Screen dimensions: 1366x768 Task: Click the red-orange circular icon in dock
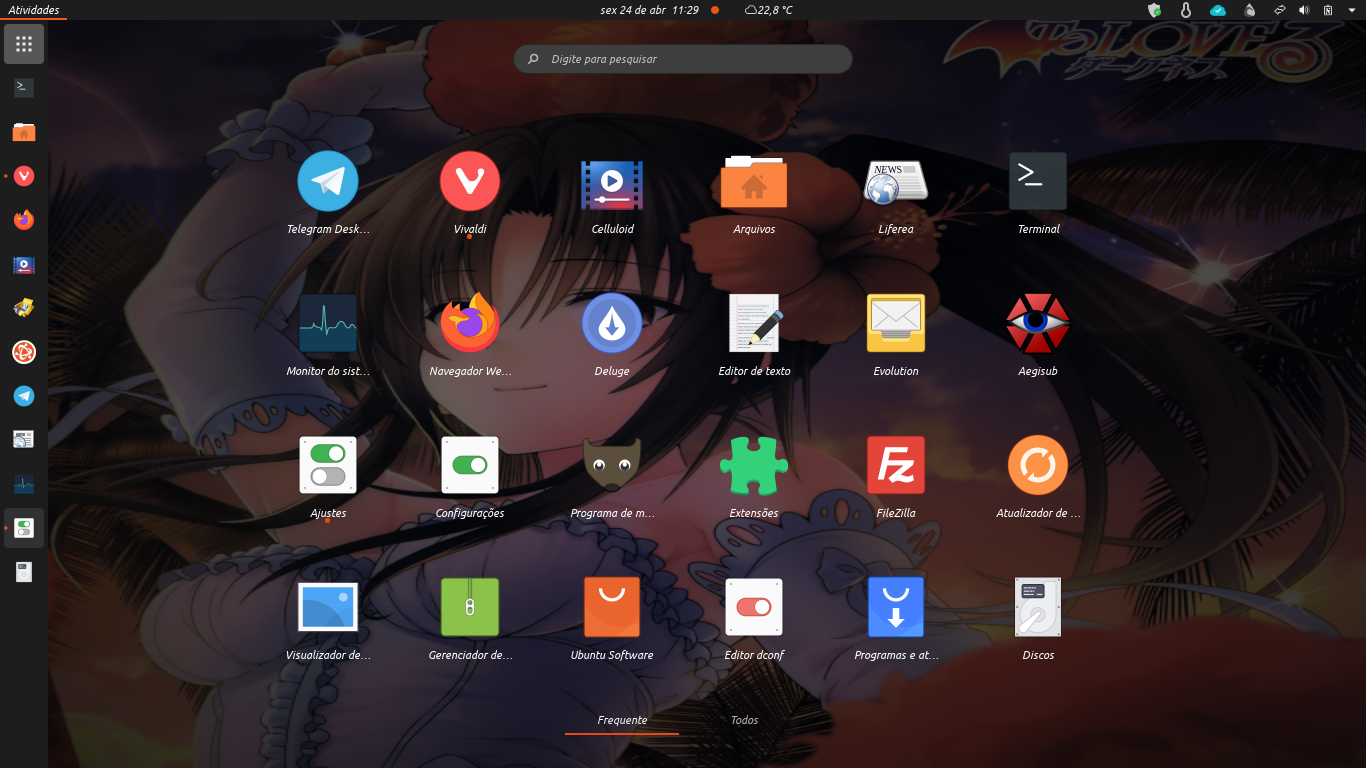coord(24,352)
